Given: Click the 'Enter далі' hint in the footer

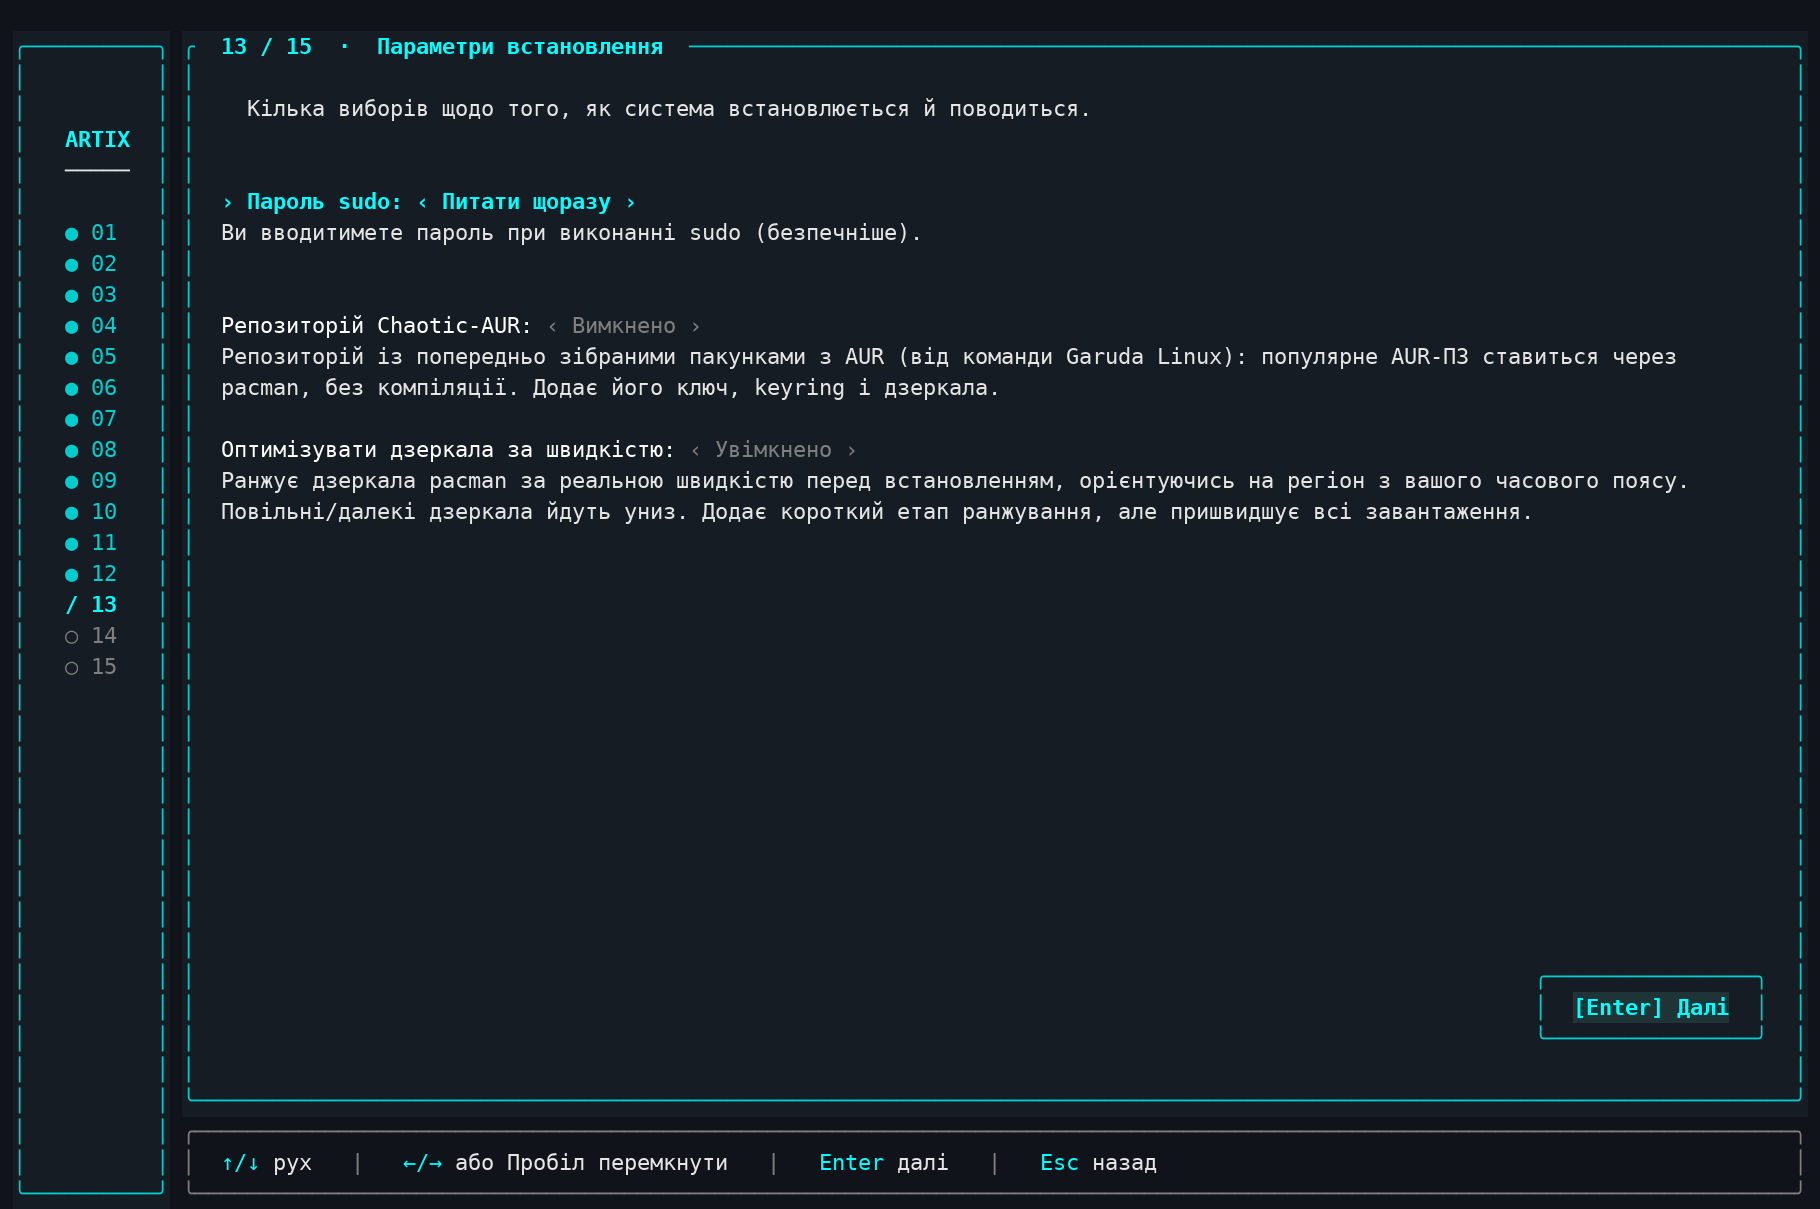Looking at the screenshot, I should click(x=883, y=1163).
